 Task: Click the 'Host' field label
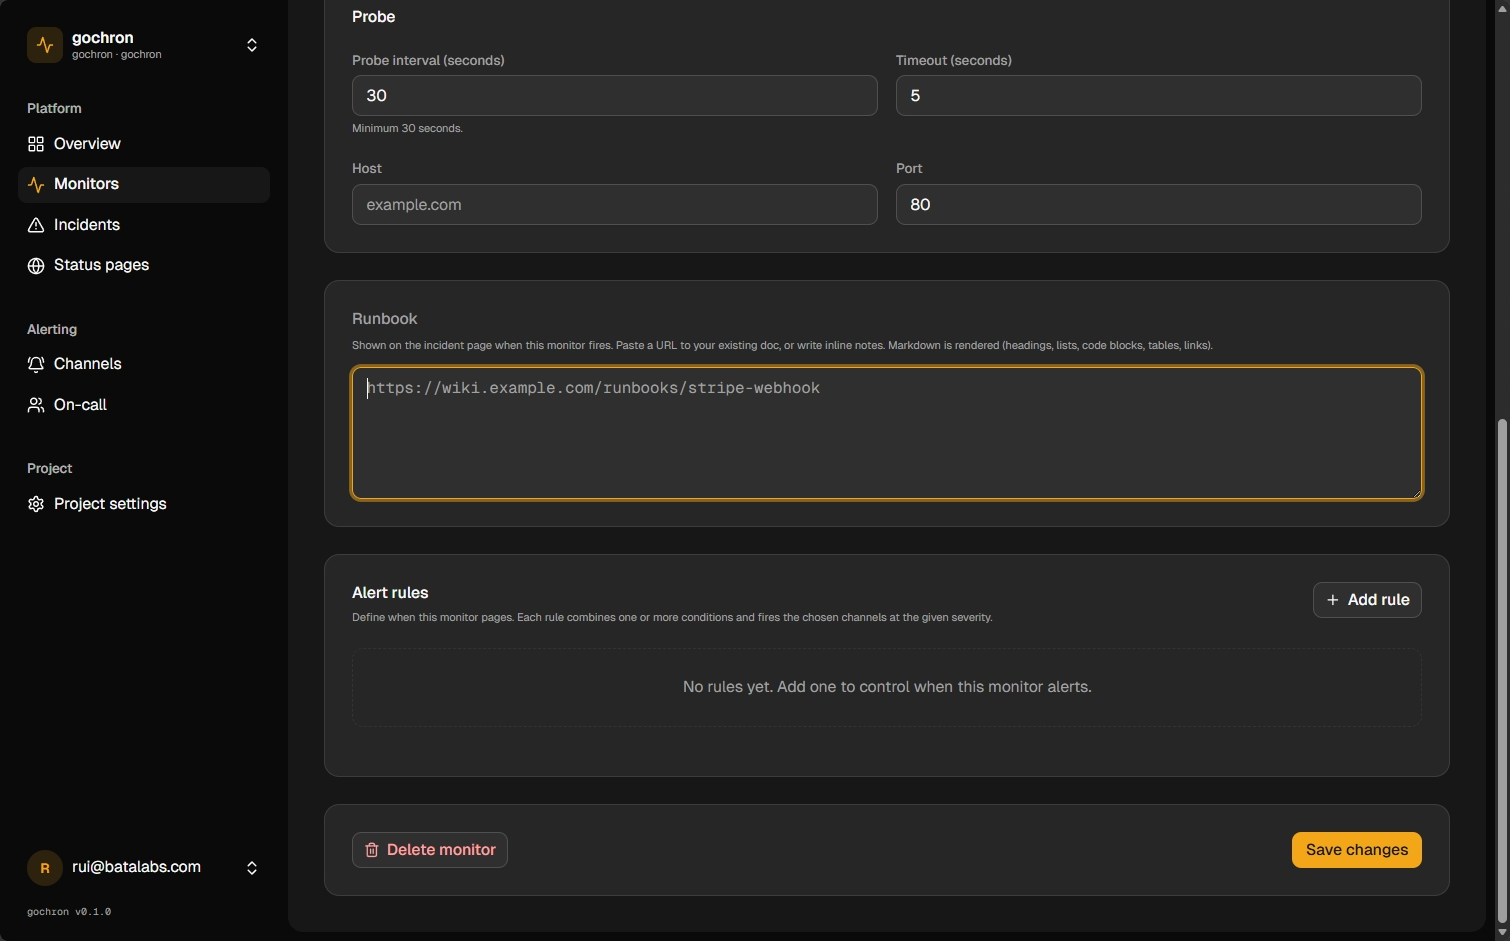click(367, 169)
